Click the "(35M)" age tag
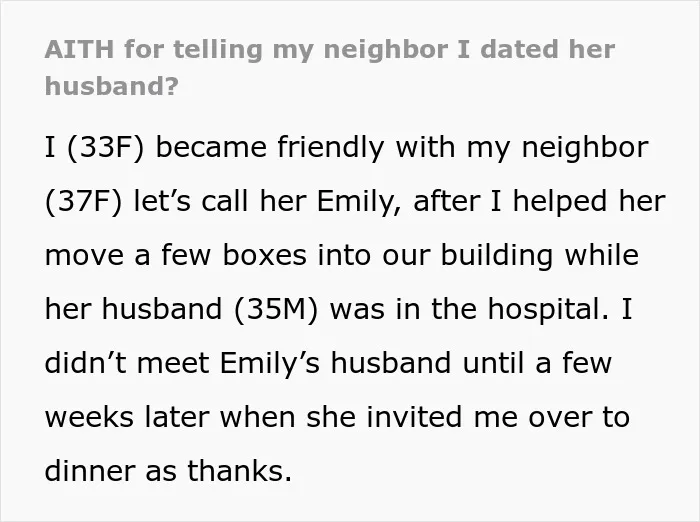700x522 pixels. pyautogui.click(x=276, y=309)
